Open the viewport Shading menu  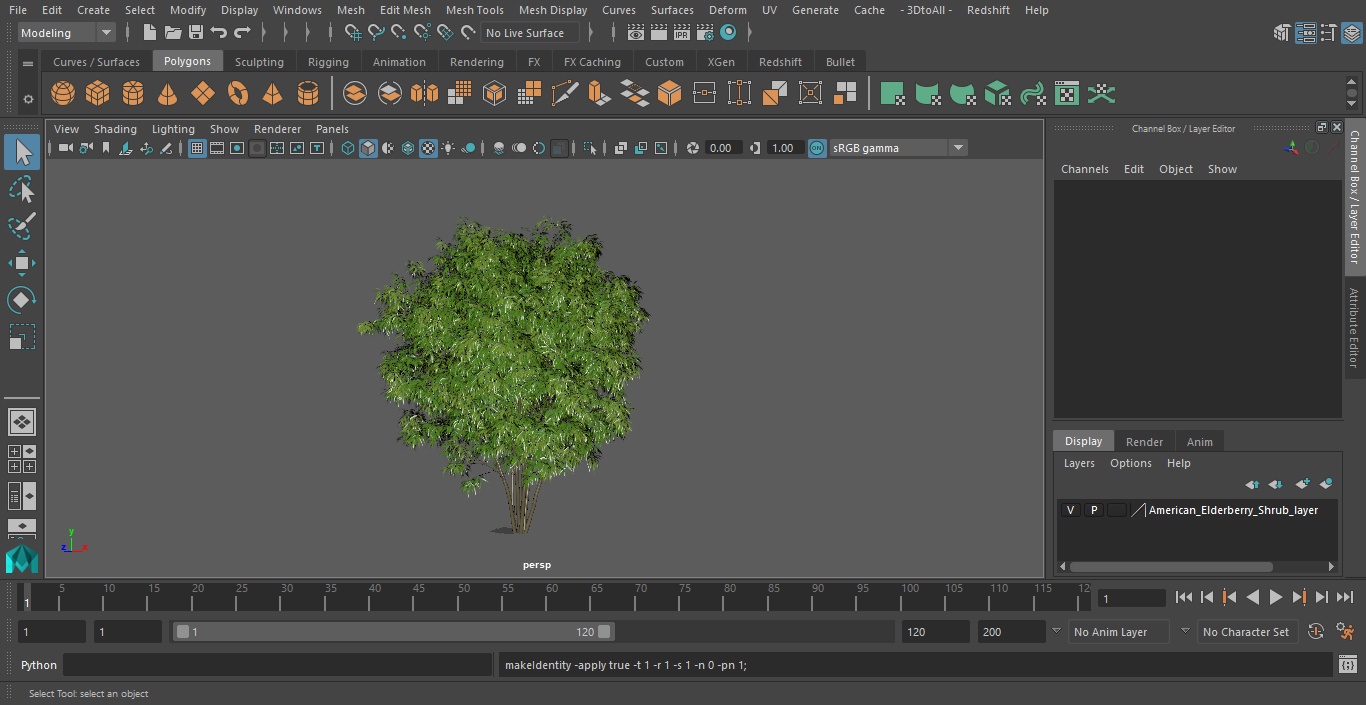(115, 129)
